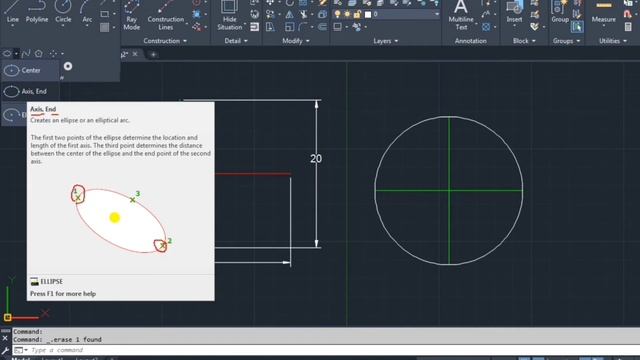Open the Construction Lines tool
Image resolution: width=640 pixels, height=360 pixels.
click(165, 16)
